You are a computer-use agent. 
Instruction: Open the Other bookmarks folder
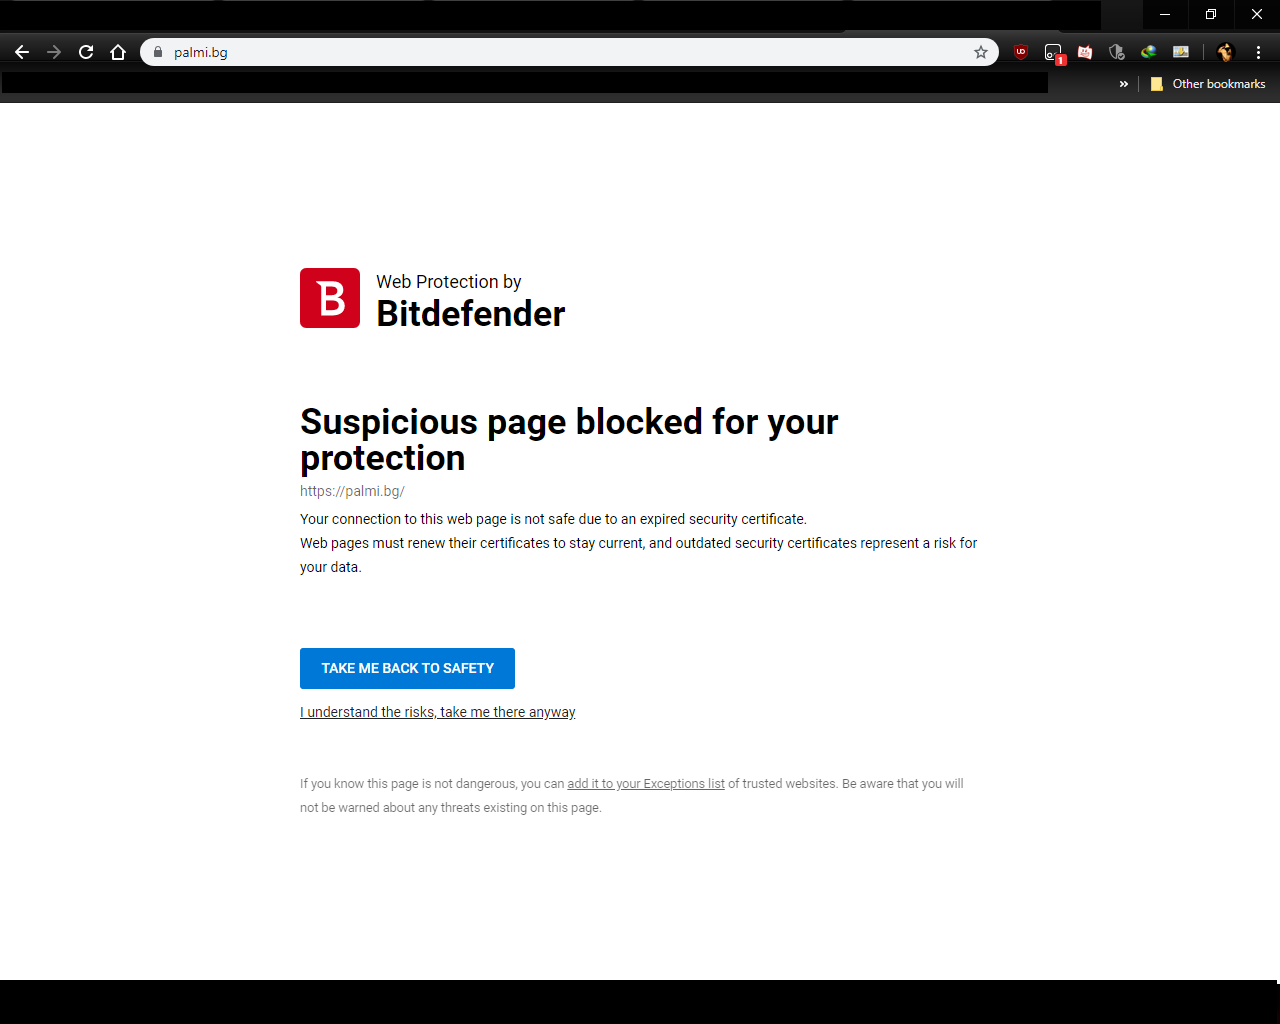1208,84
